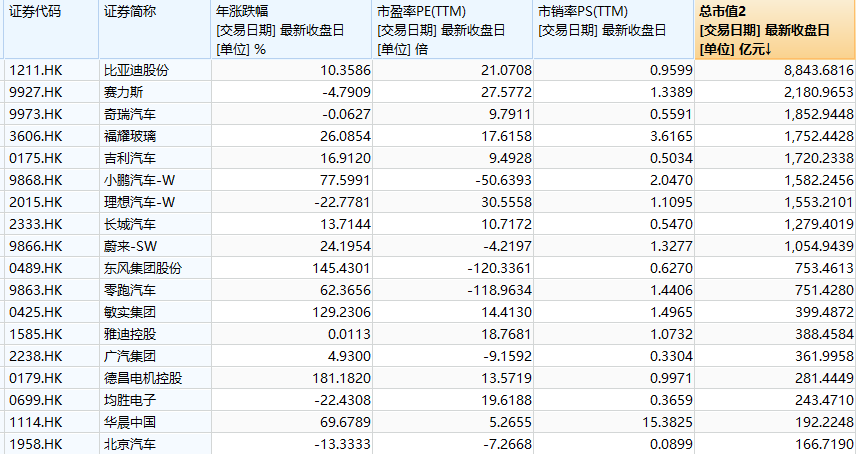
Task: Select stock code 9973.HK
Action: 36,114
